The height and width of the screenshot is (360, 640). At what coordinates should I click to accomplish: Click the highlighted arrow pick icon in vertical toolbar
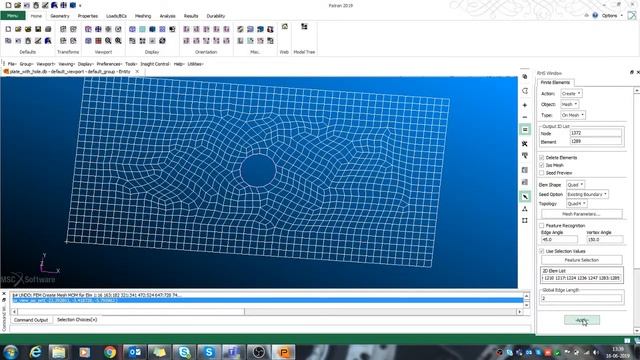525,197
